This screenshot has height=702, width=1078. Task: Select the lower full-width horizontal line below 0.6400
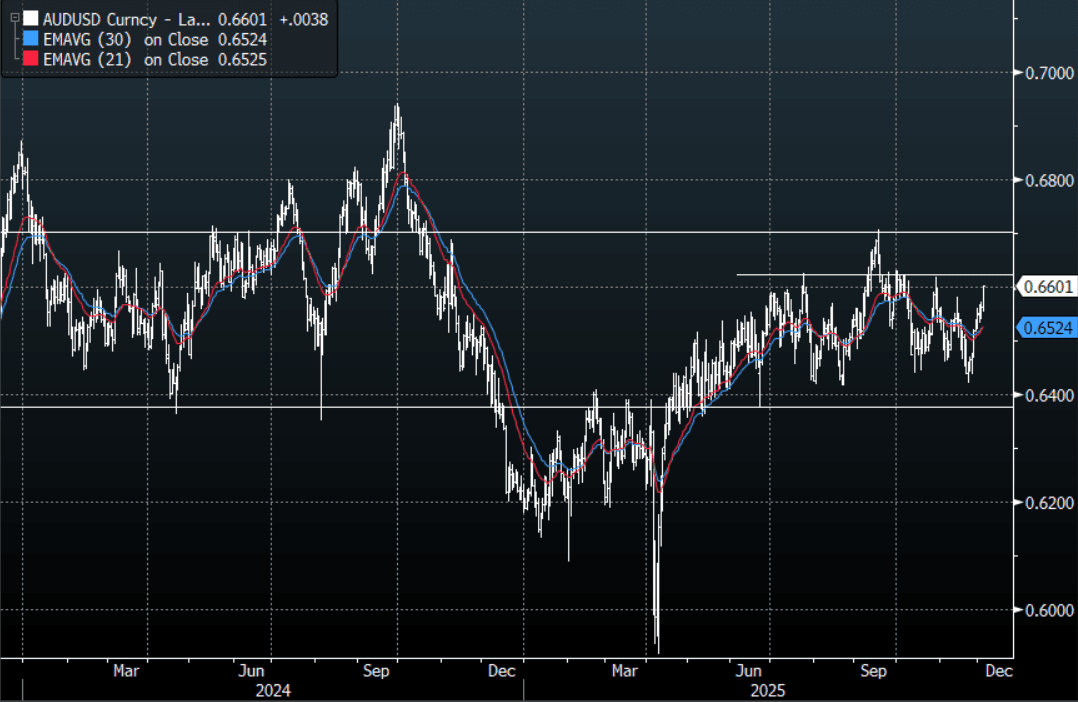[500, 407]
